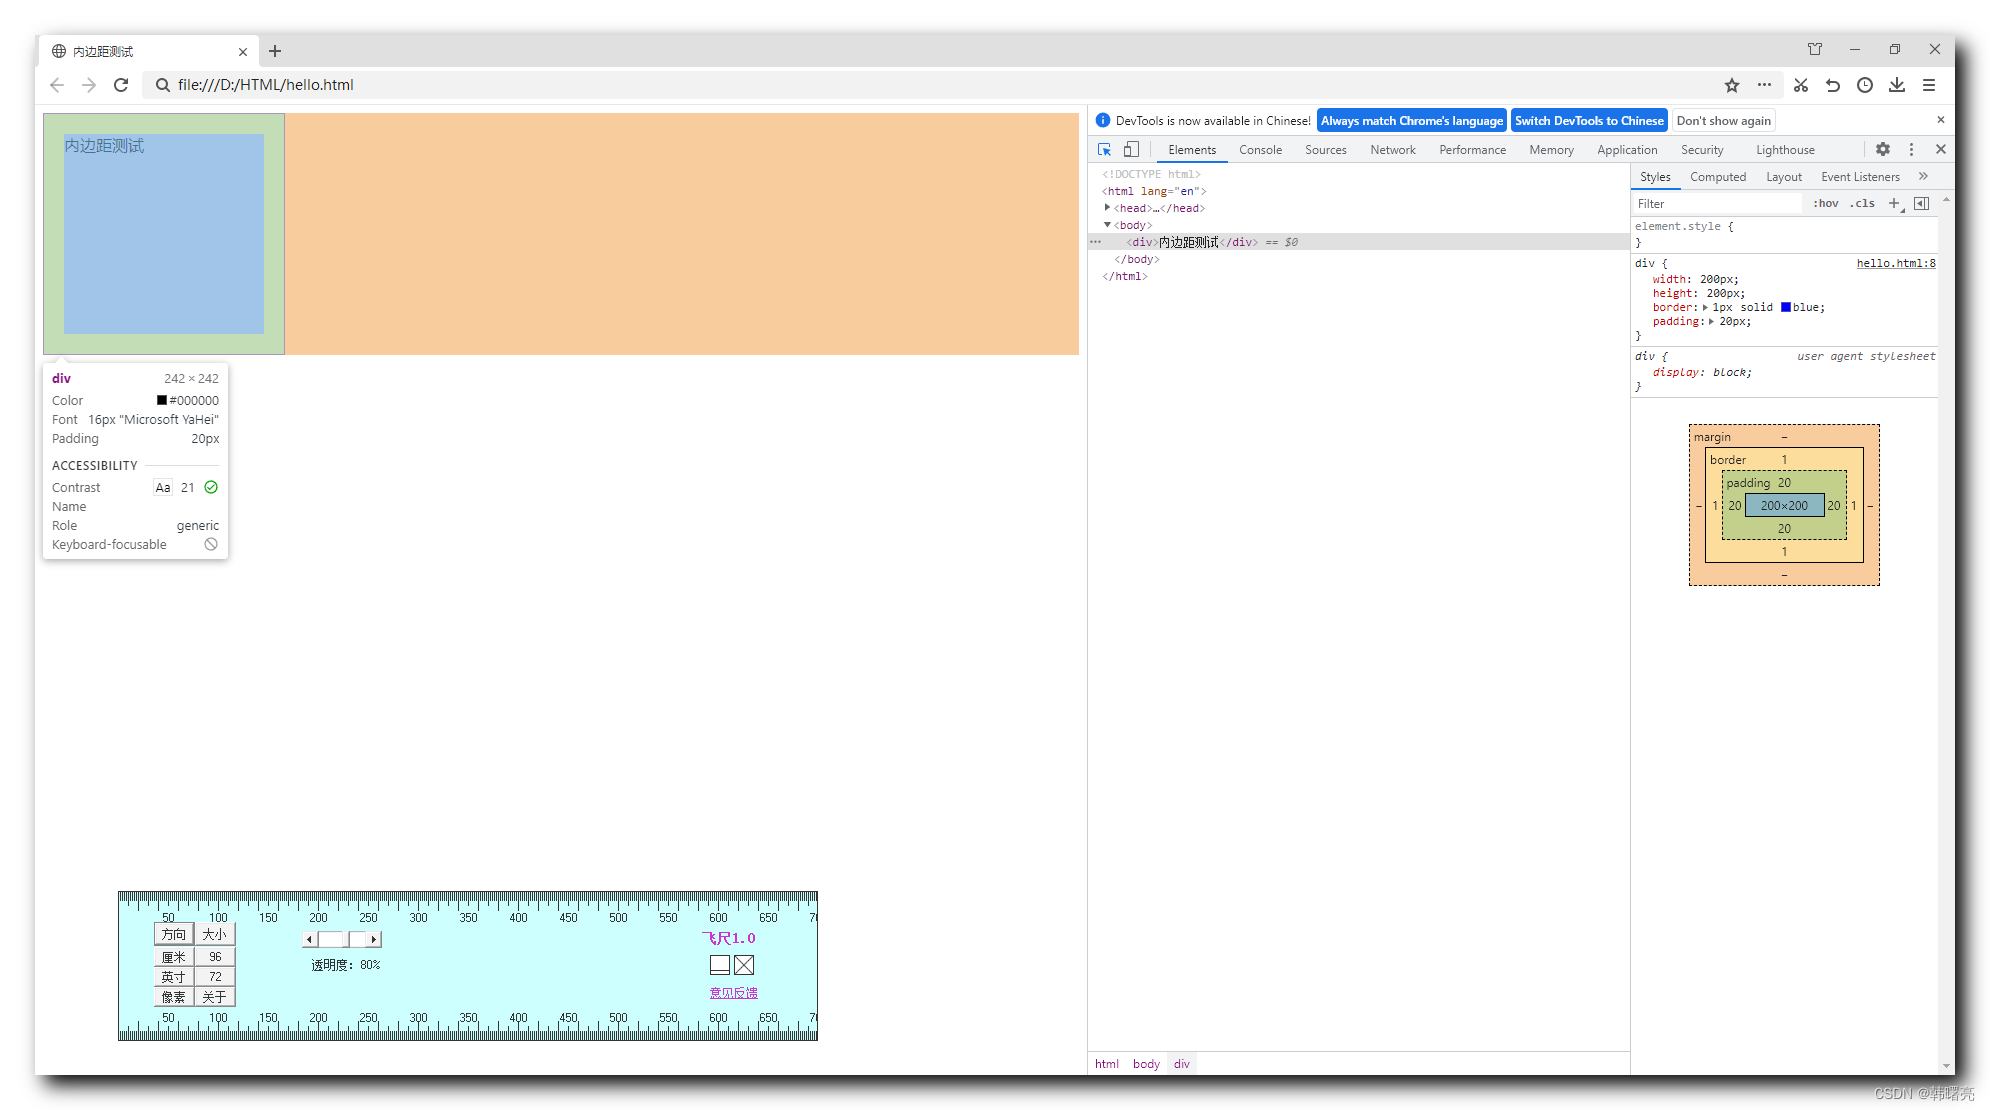
Task: Open the hello.html:8 source link
Action: 1896,264
